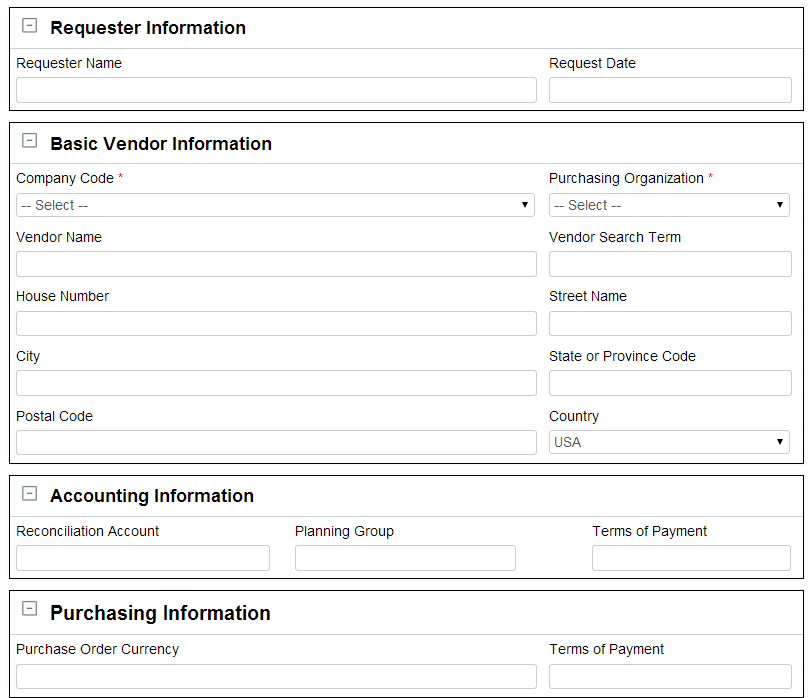The image size is (812, 698).
Task: Click into the Vendor Name field
Action: tap(276, 264)
